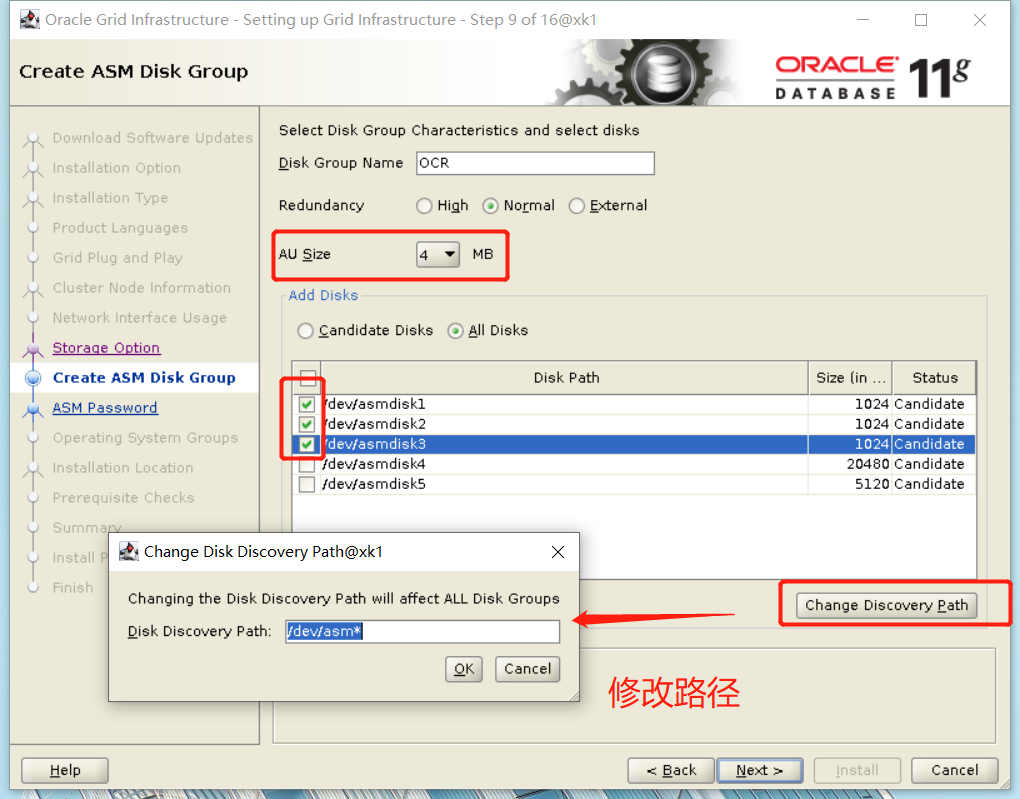
Task: Uncheck the /dev/asmdisk3 checkbox
Action: coord(307,444)
